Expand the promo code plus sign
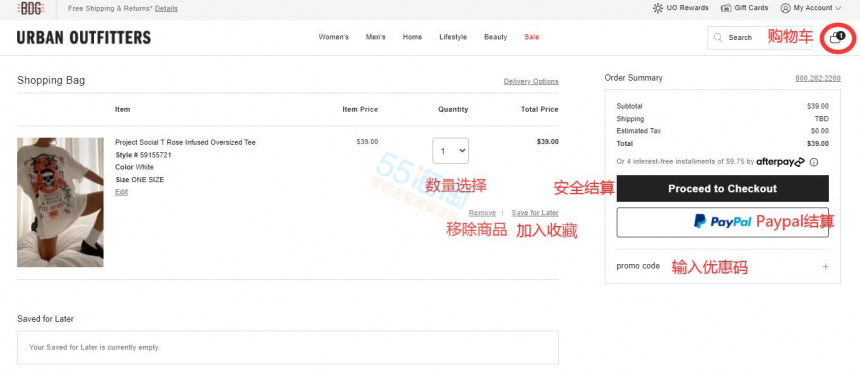Image resolution: width=860 pixels, height=370 pixels. (825, 266)
